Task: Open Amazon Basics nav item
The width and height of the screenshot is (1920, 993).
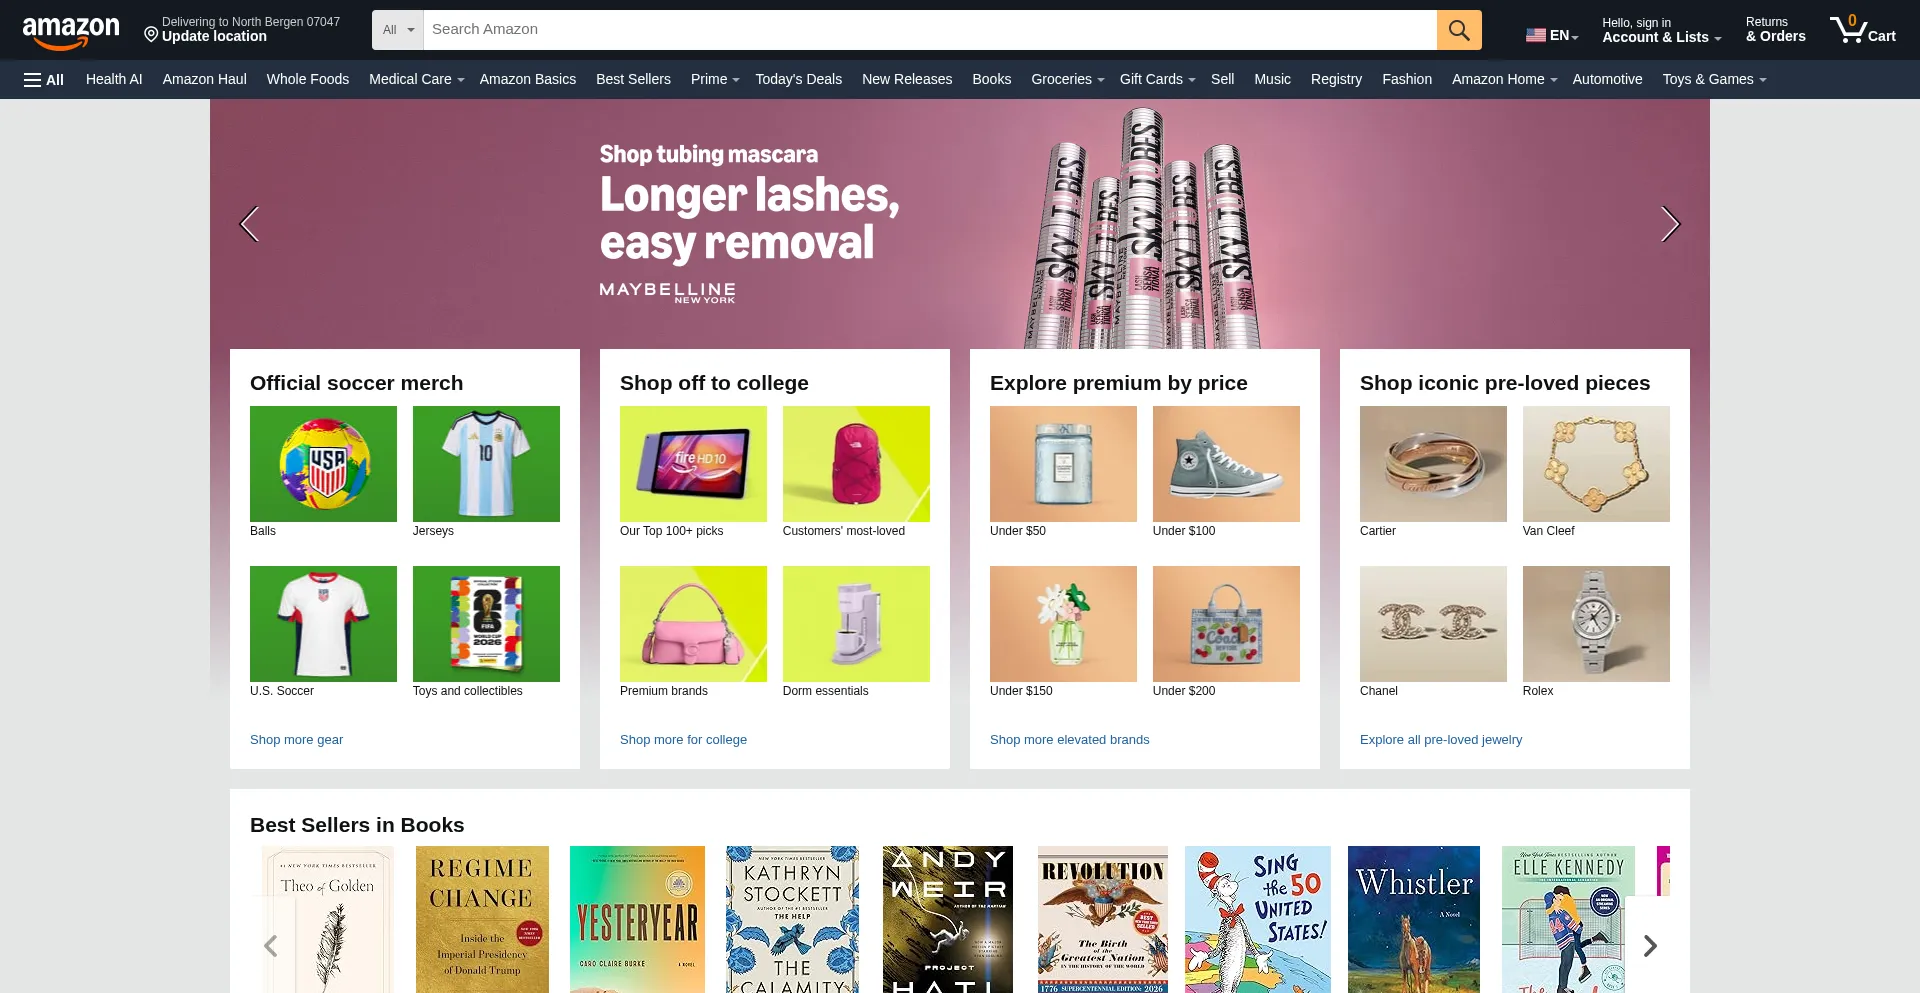Action: 528,80
